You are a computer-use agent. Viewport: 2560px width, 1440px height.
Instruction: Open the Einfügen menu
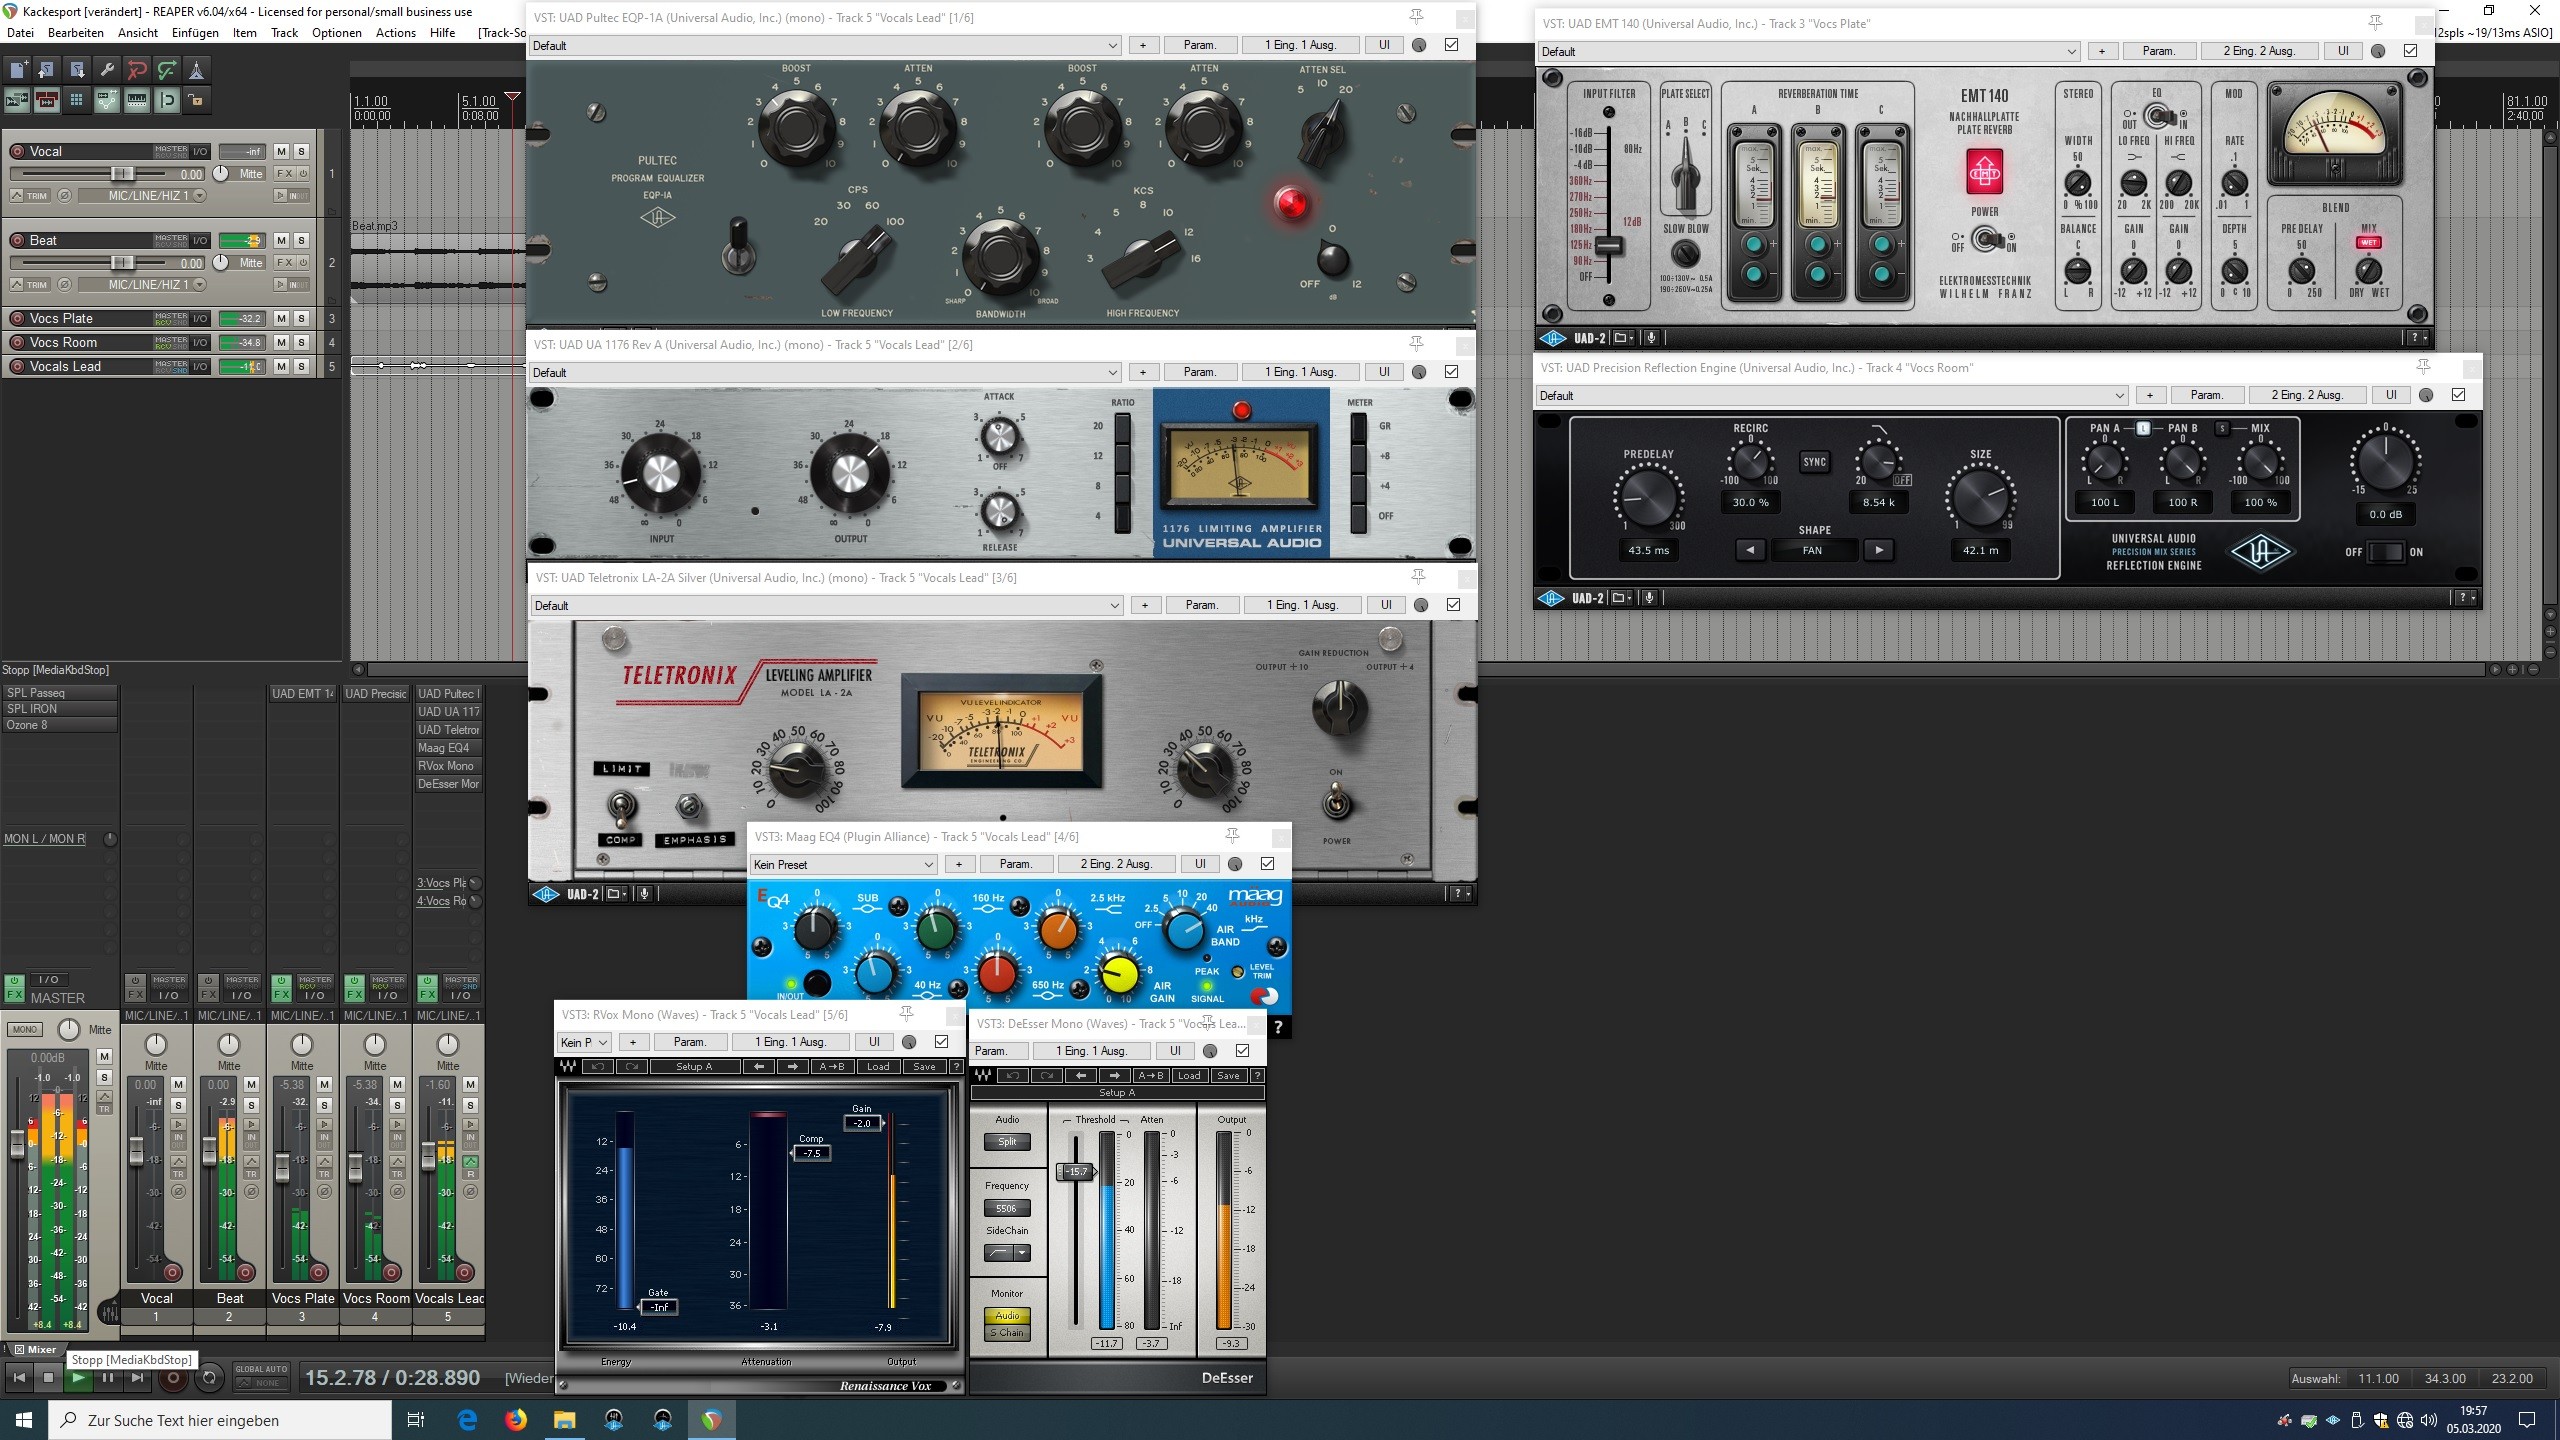(x=195, y=33)
